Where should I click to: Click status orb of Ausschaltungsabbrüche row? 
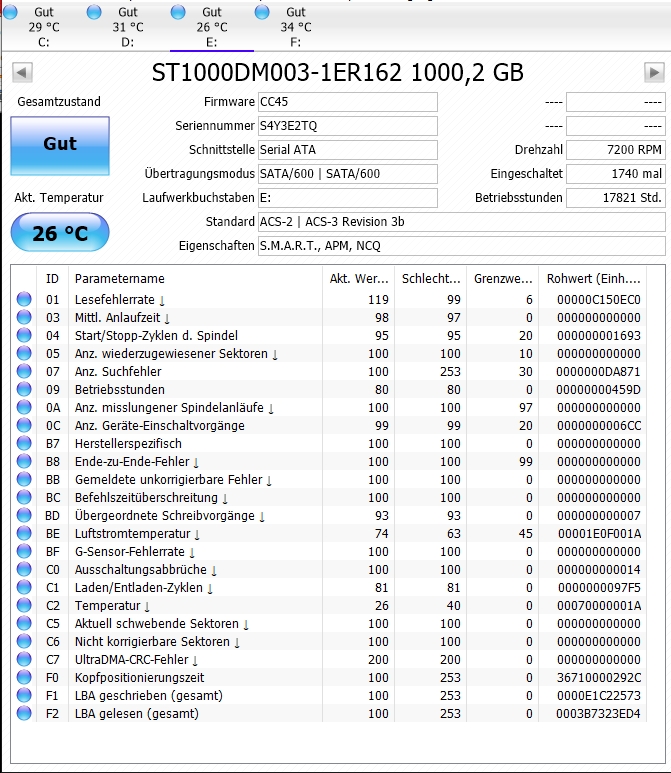(24, 569)
